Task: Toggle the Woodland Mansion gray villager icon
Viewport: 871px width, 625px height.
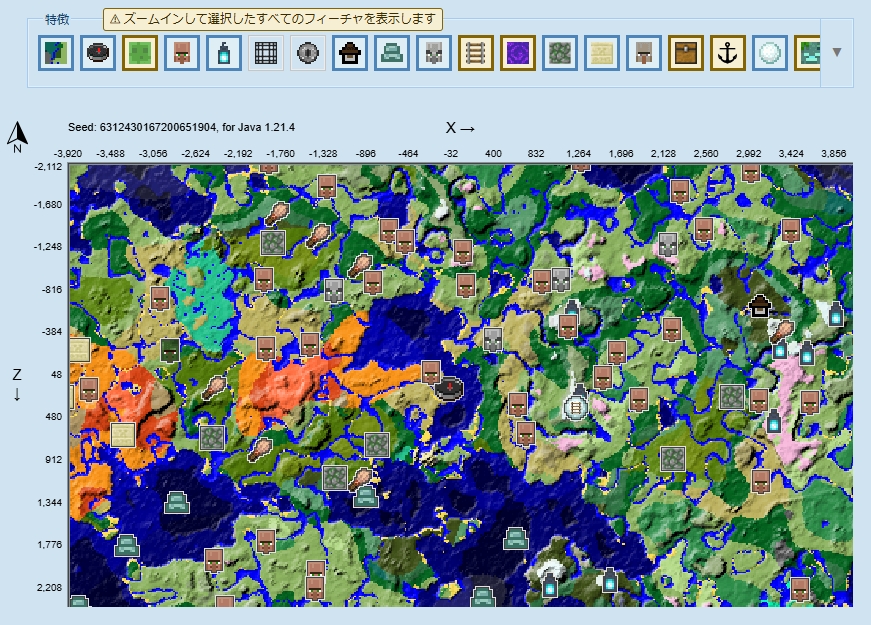Action: click(644, 53)
